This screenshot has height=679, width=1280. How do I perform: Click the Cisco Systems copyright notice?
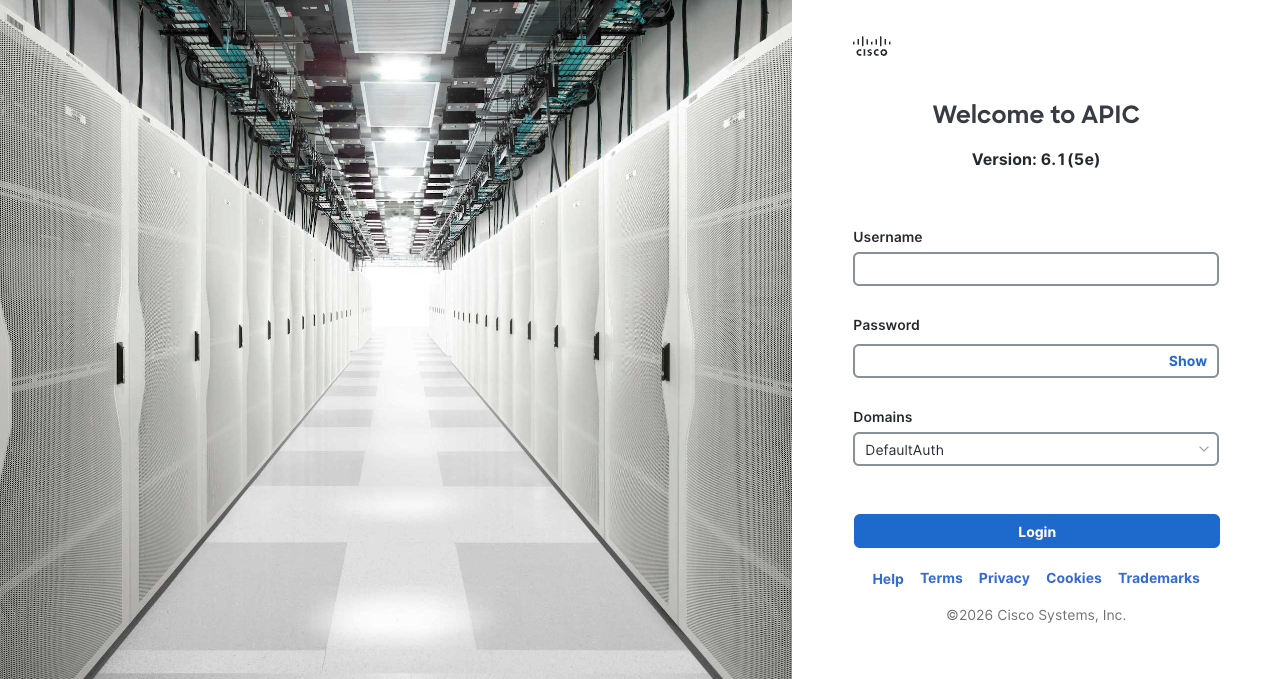[x=1036, y=615]
